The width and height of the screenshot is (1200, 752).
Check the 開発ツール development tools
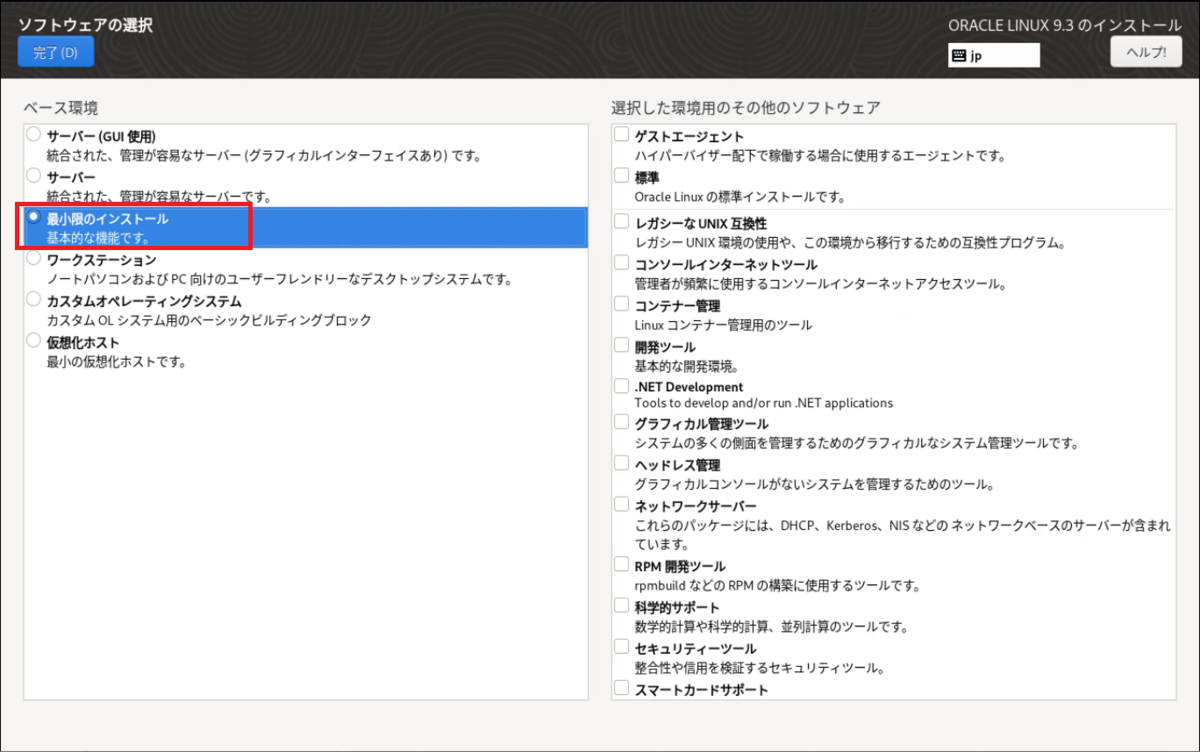[x=621, y=345]
